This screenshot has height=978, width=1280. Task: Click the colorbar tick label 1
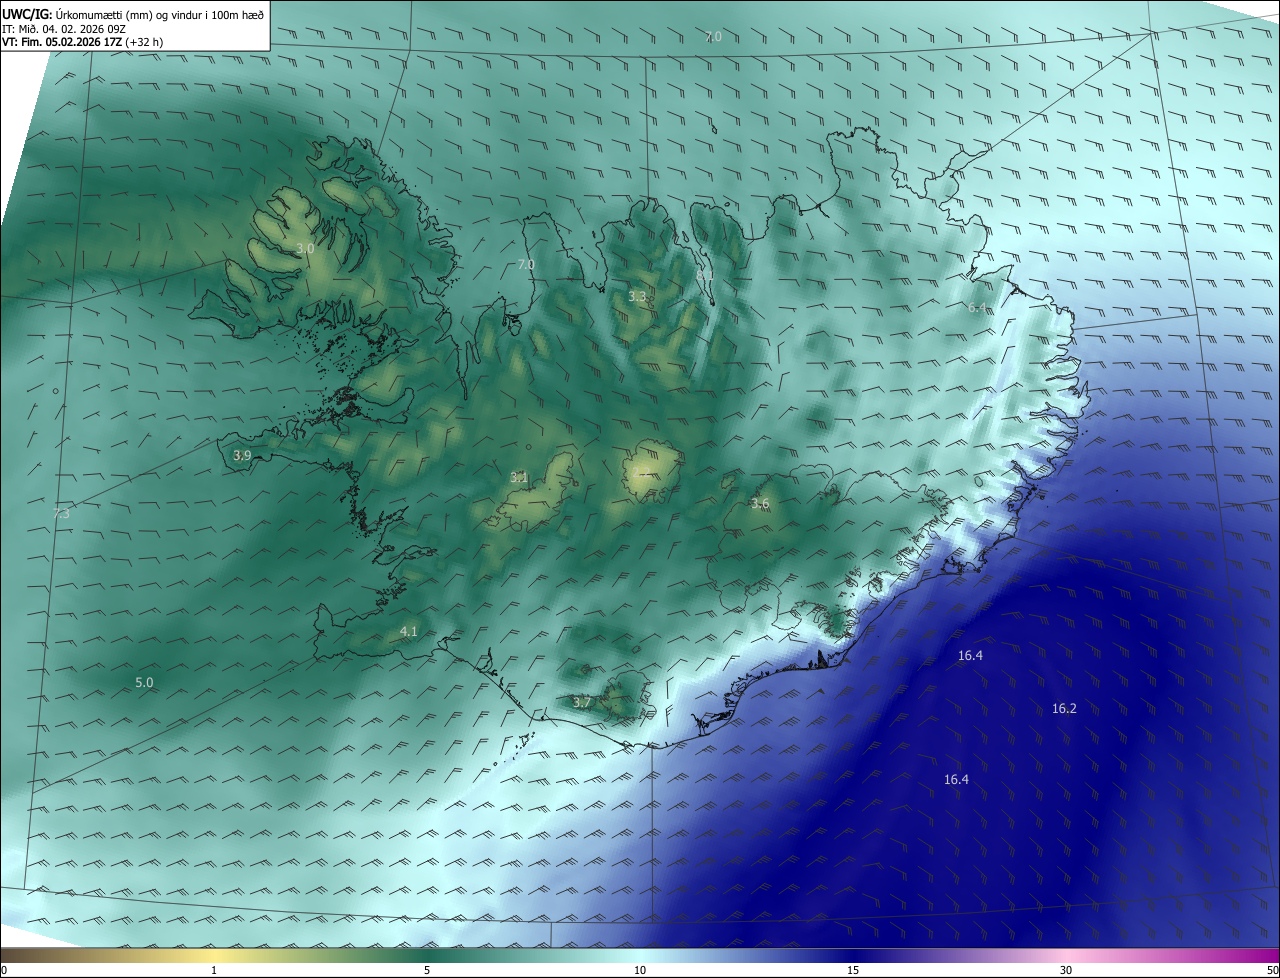214,971
